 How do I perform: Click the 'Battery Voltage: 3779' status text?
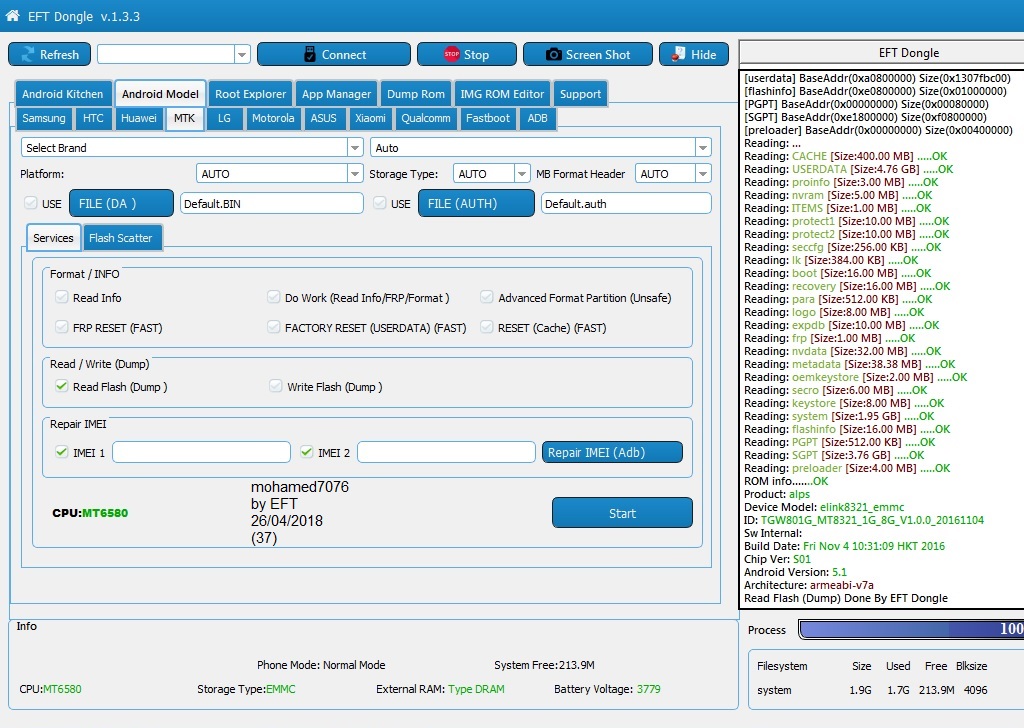point(607,689)
